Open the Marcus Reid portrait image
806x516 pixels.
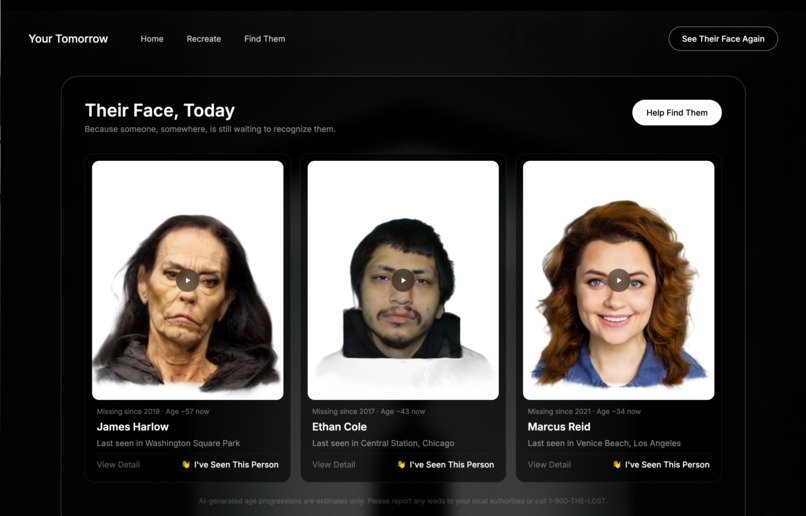[x=618, y=280]
